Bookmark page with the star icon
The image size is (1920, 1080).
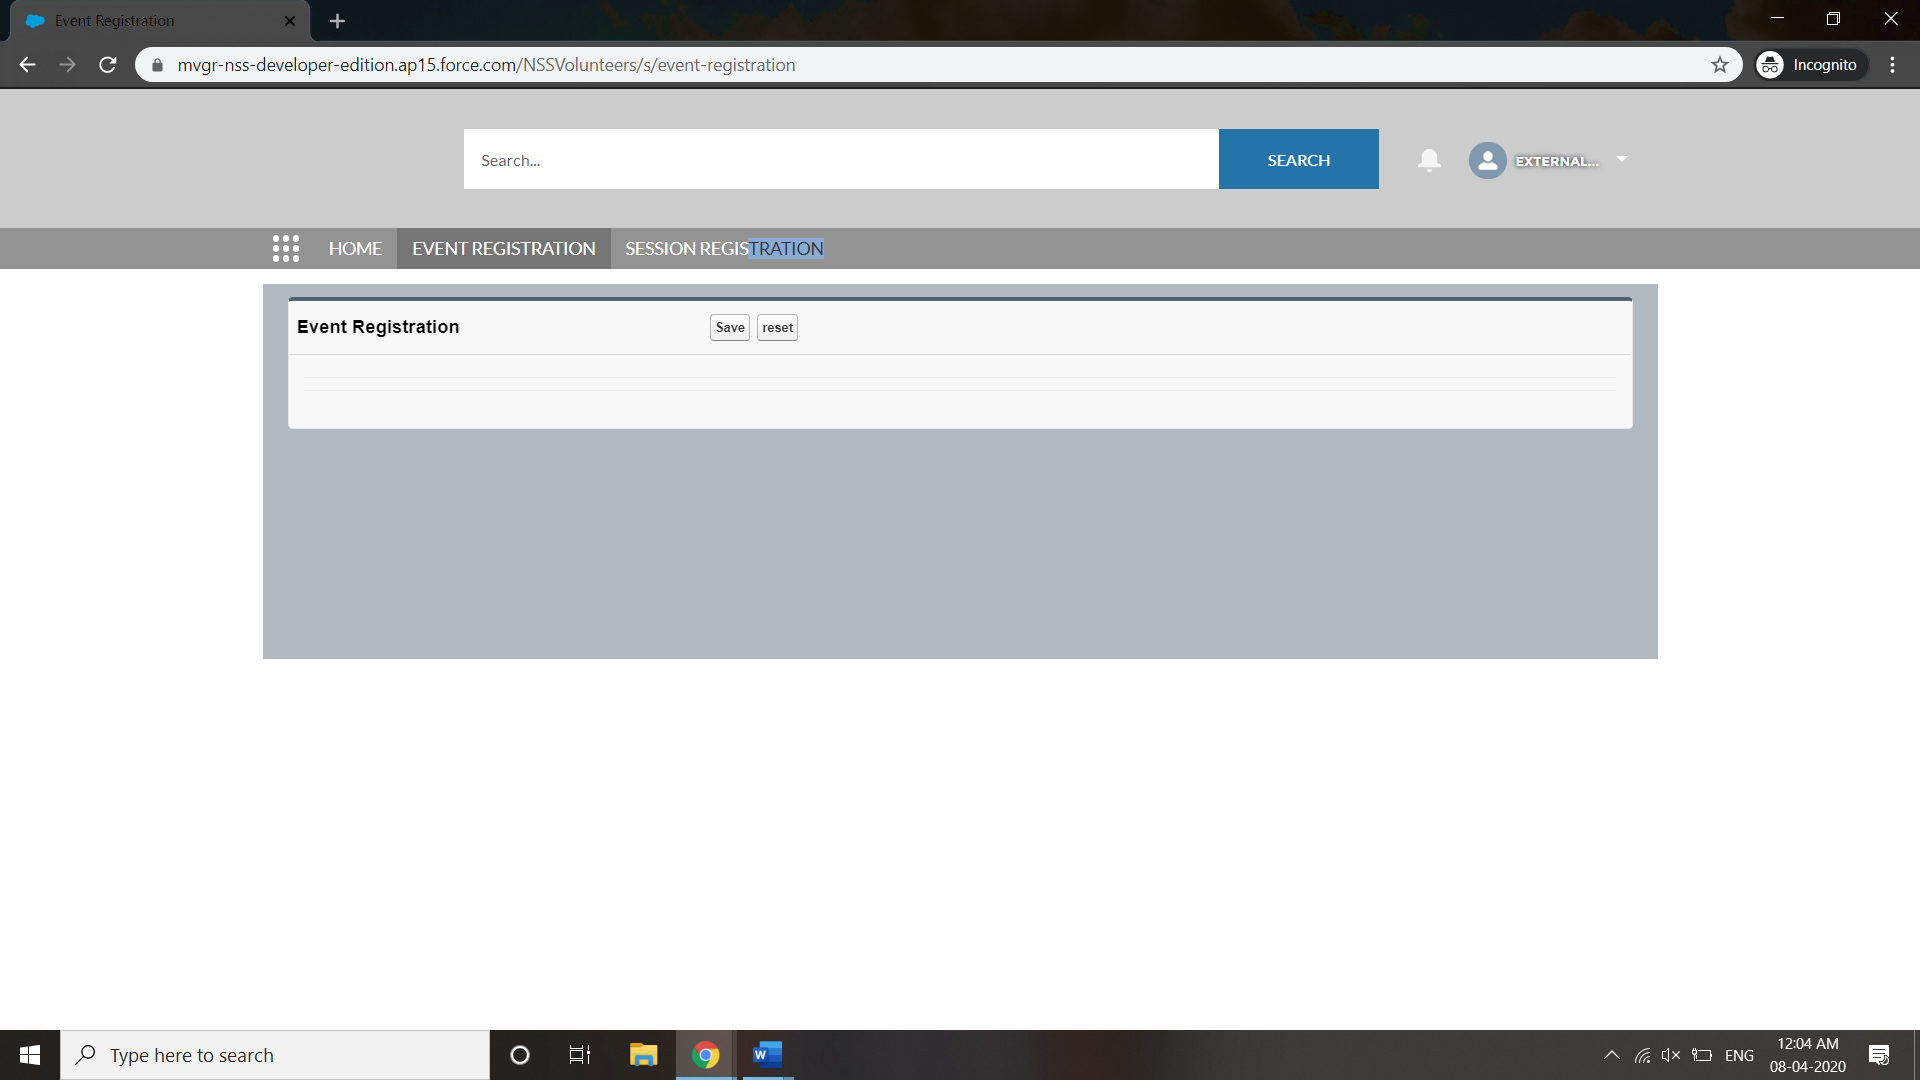[x=1720, y=65]
